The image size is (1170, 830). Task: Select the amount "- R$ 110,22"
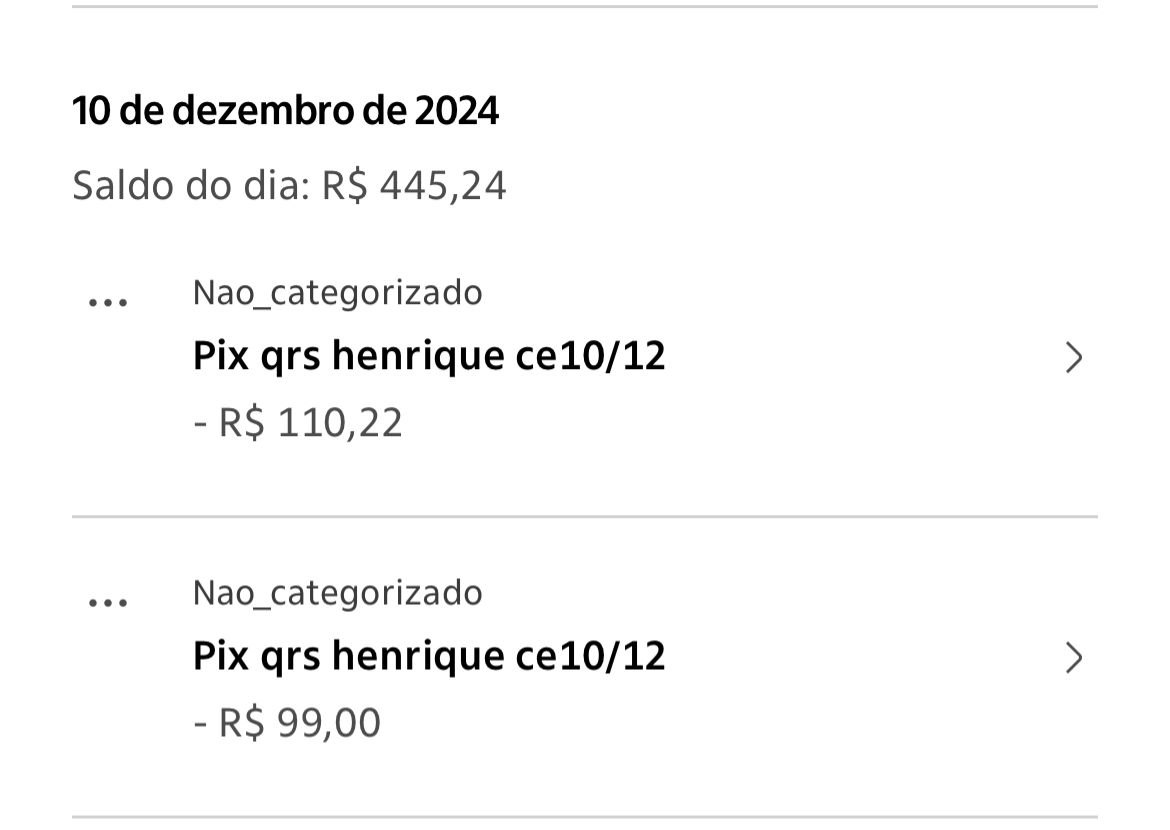point(298,422)
